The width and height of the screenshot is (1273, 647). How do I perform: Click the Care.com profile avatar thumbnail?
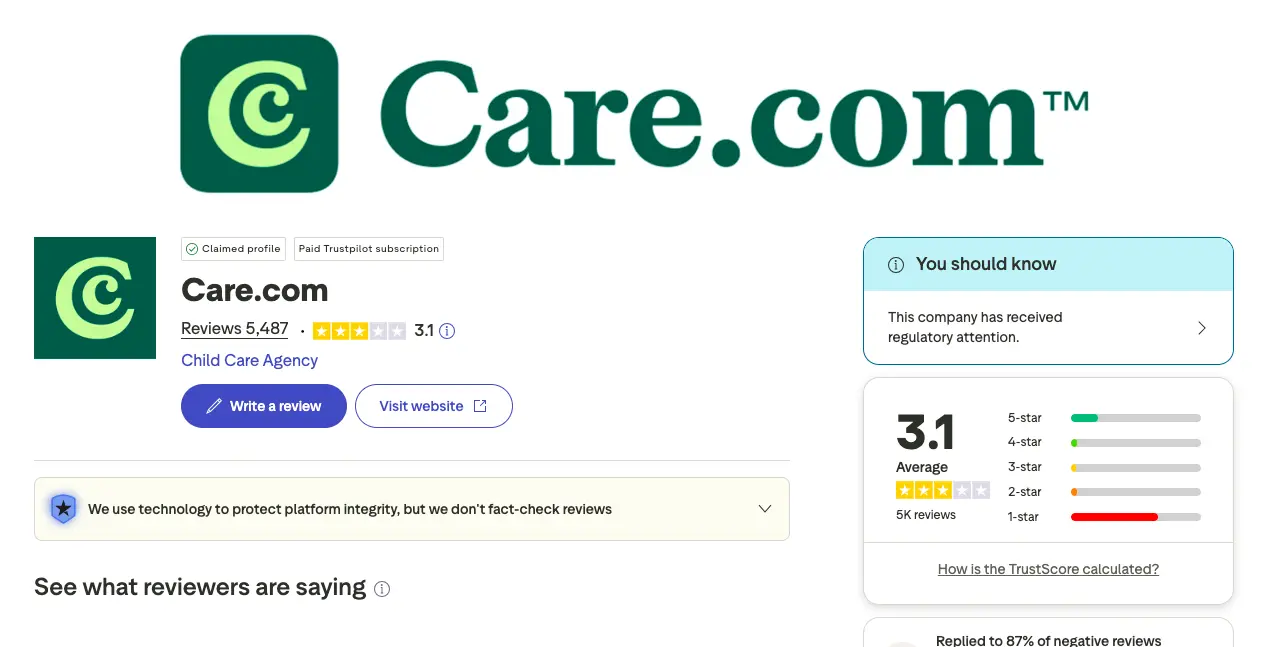[95, 297]
